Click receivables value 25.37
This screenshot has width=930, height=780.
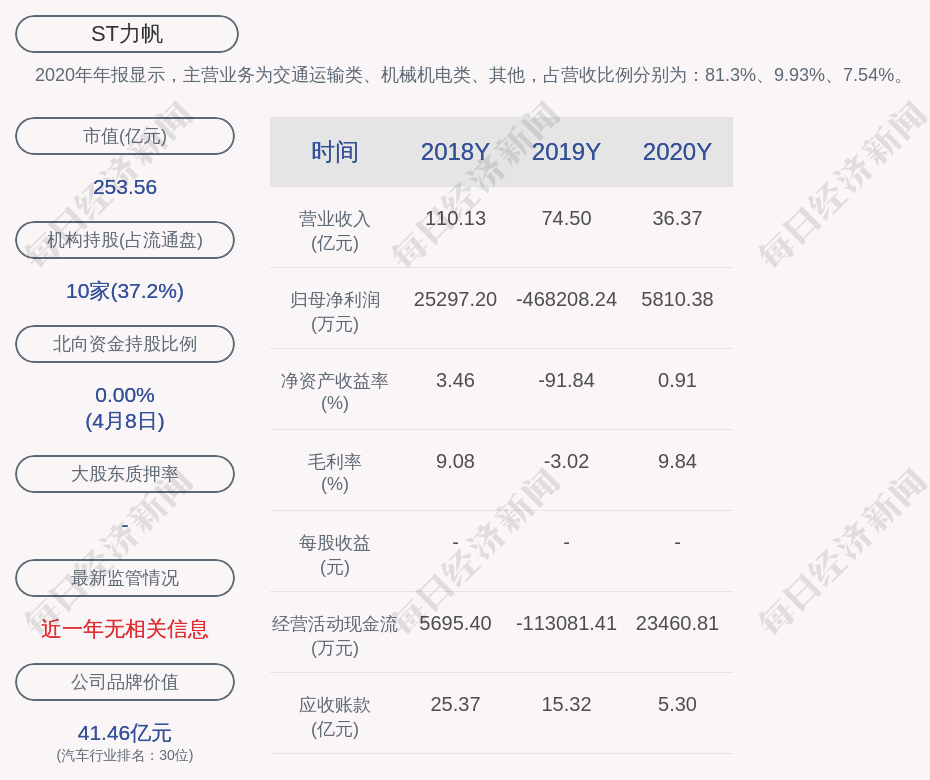click(x=456, y=705)
